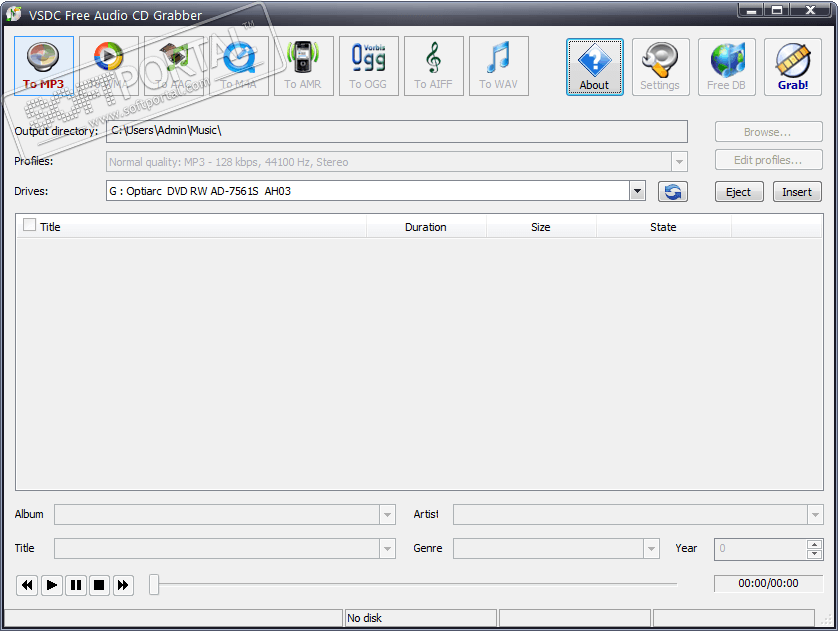
Task: Start ripping with the Grab! button
Action: coord(793,67)
